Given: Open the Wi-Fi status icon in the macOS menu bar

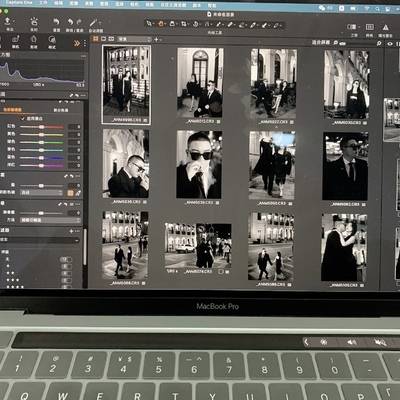Looking at the screenshot, I should [x=367, y=9].
